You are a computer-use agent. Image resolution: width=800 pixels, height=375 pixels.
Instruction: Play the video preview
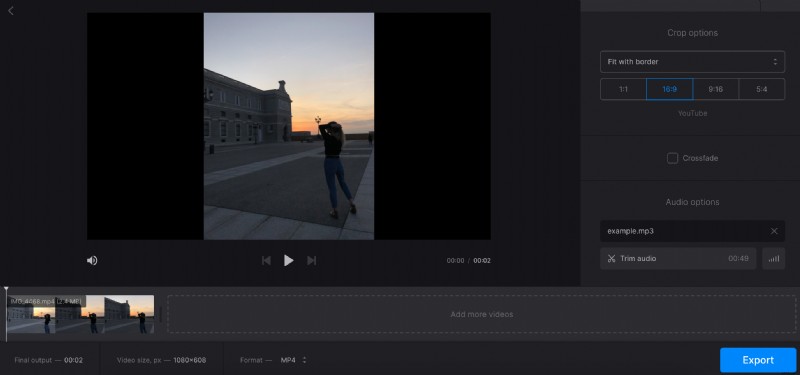[x=288, y=261]
